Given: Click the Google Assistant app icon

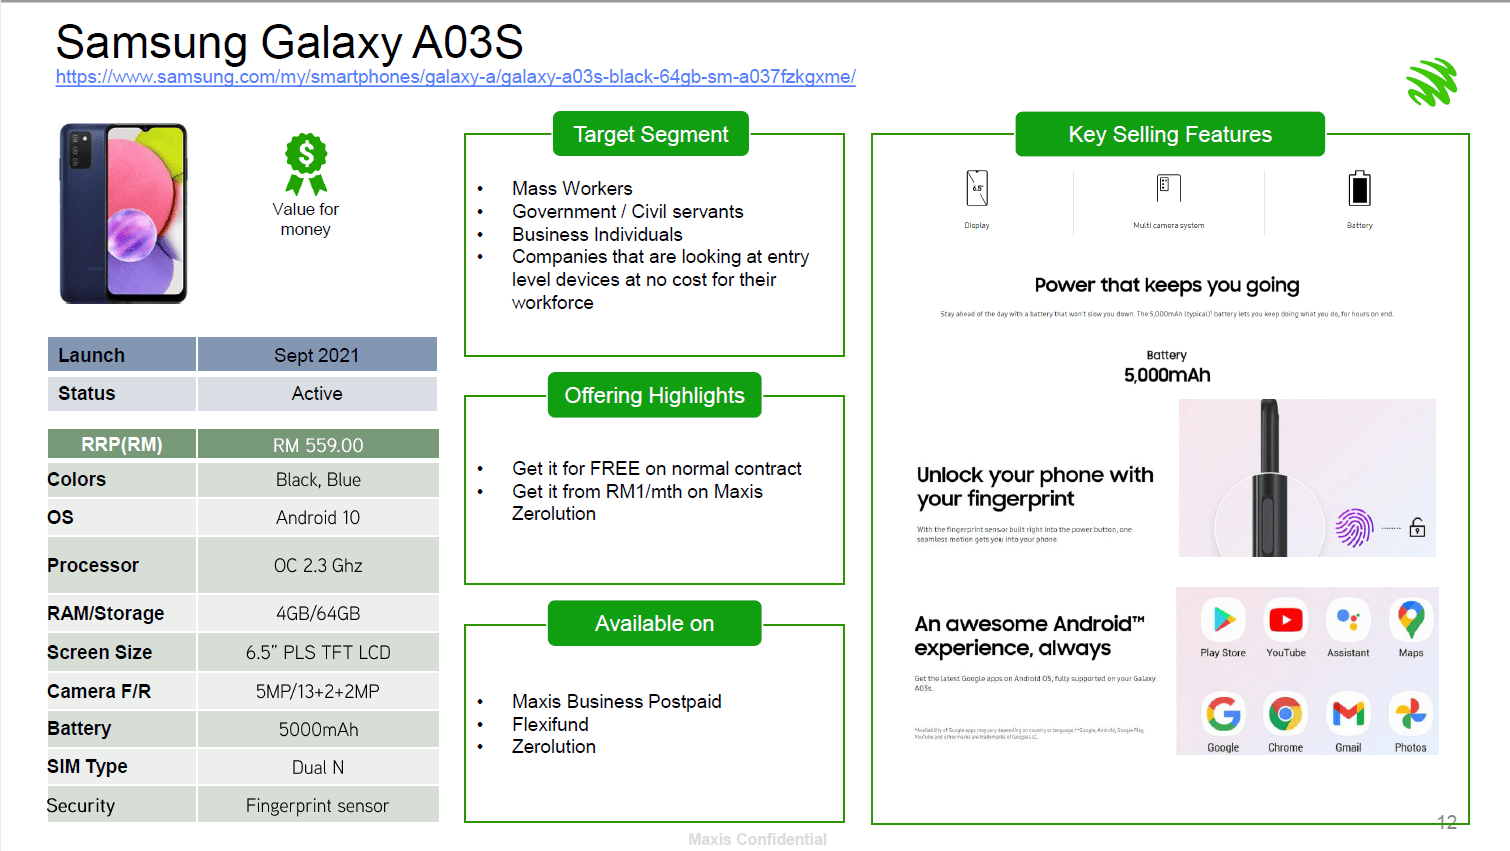Looking at the screenshot, I should click(1348, 620).
